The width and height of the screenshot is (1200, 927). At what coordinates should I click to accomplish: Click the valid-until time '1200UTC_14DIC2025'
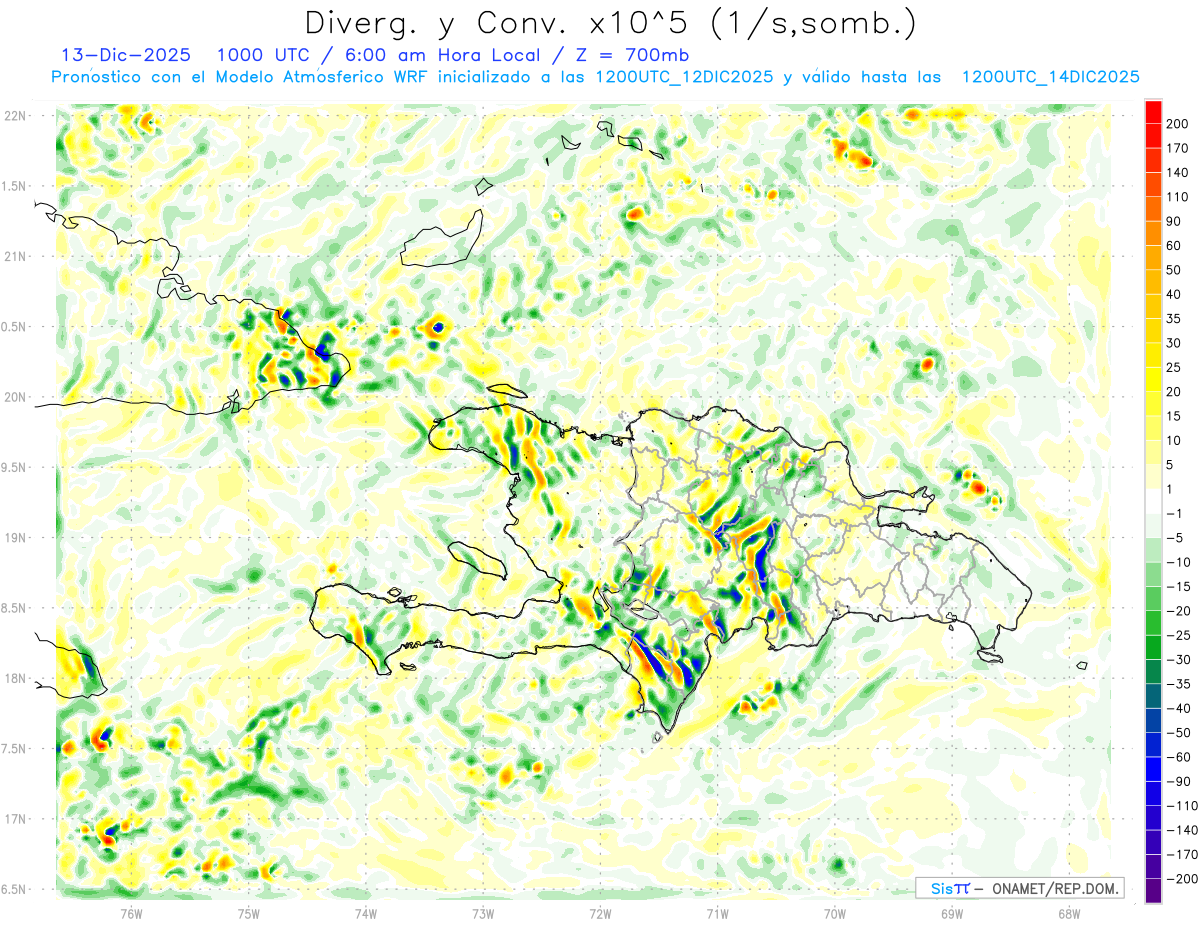[x=1050, y=77]
